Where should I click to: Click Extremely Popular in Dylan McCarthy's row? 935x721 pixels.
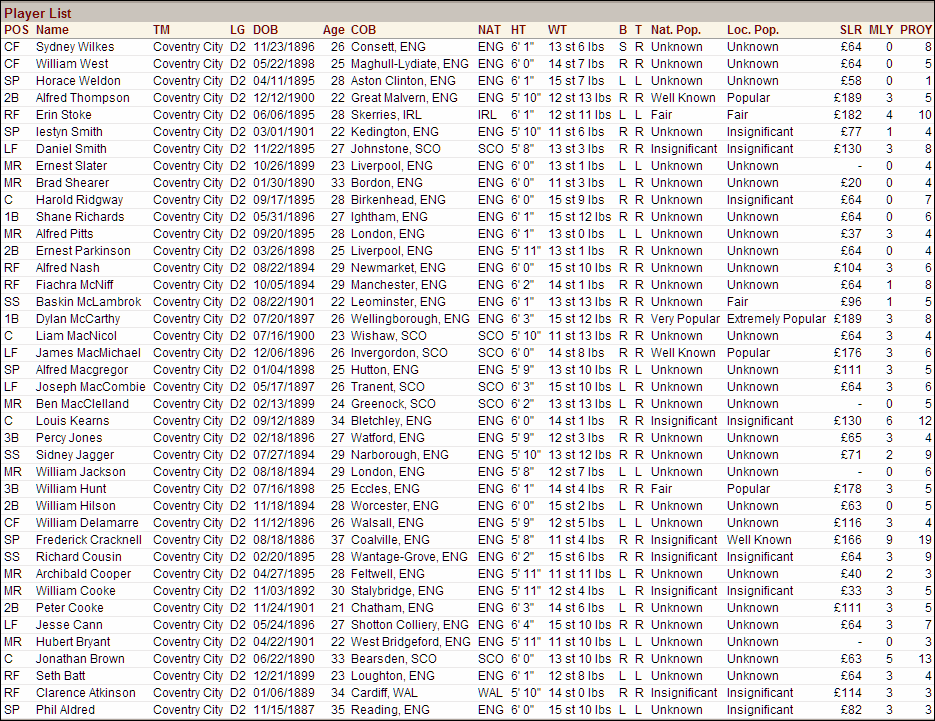click(x=776, y=319)
